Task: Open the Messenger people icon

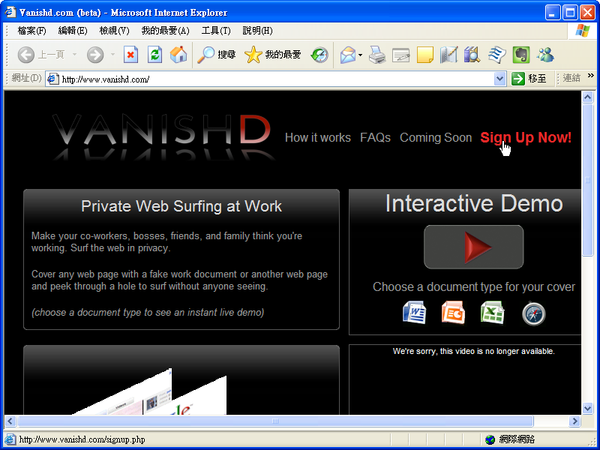Action: 545,55
